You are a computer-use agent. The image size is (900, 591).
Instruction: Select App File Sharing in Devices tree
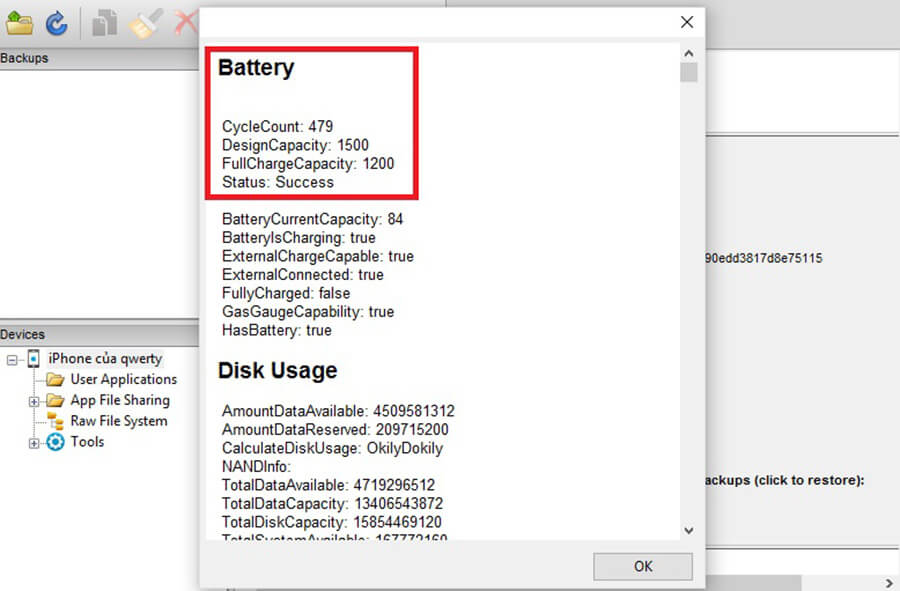[119, 400]
